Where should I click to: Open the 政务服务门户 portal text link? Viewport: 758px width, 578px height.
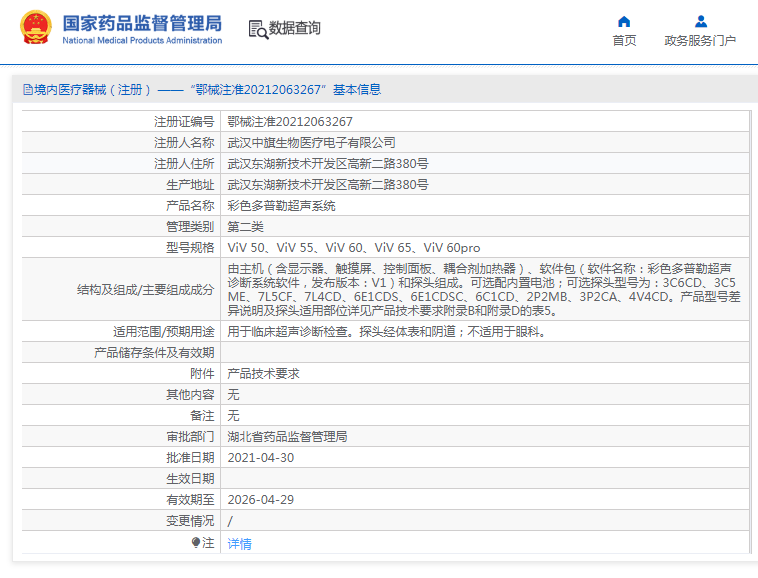700,41
